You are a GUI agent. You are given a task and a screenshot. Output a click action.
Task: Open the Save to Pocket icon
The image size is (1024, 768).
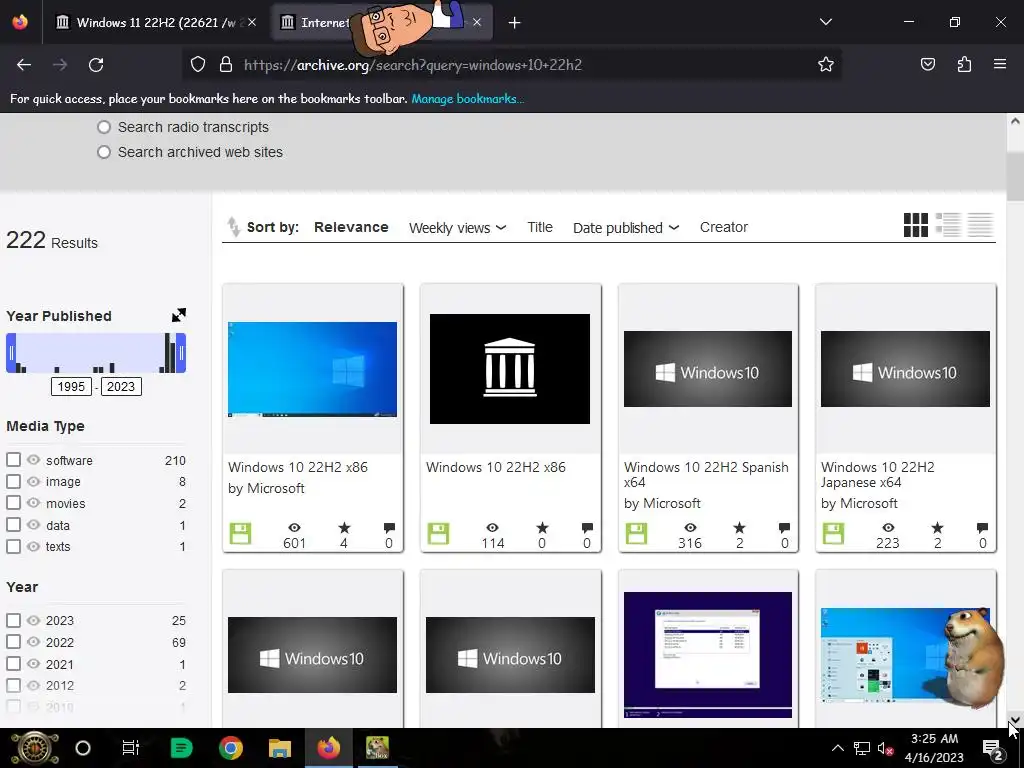pyautogui.click(x=927, y=65)
